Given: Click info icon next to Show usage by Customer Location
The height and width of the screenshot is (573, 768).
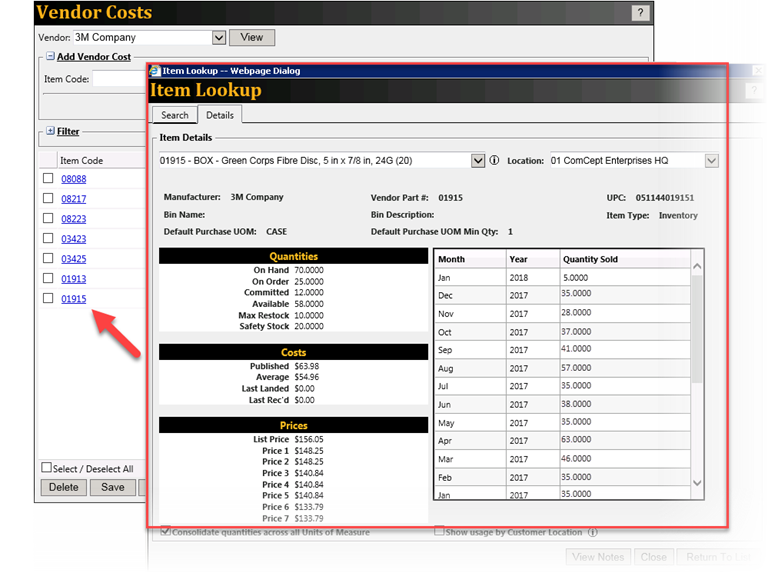Looking at the screenshot, I should click(593, 532).
